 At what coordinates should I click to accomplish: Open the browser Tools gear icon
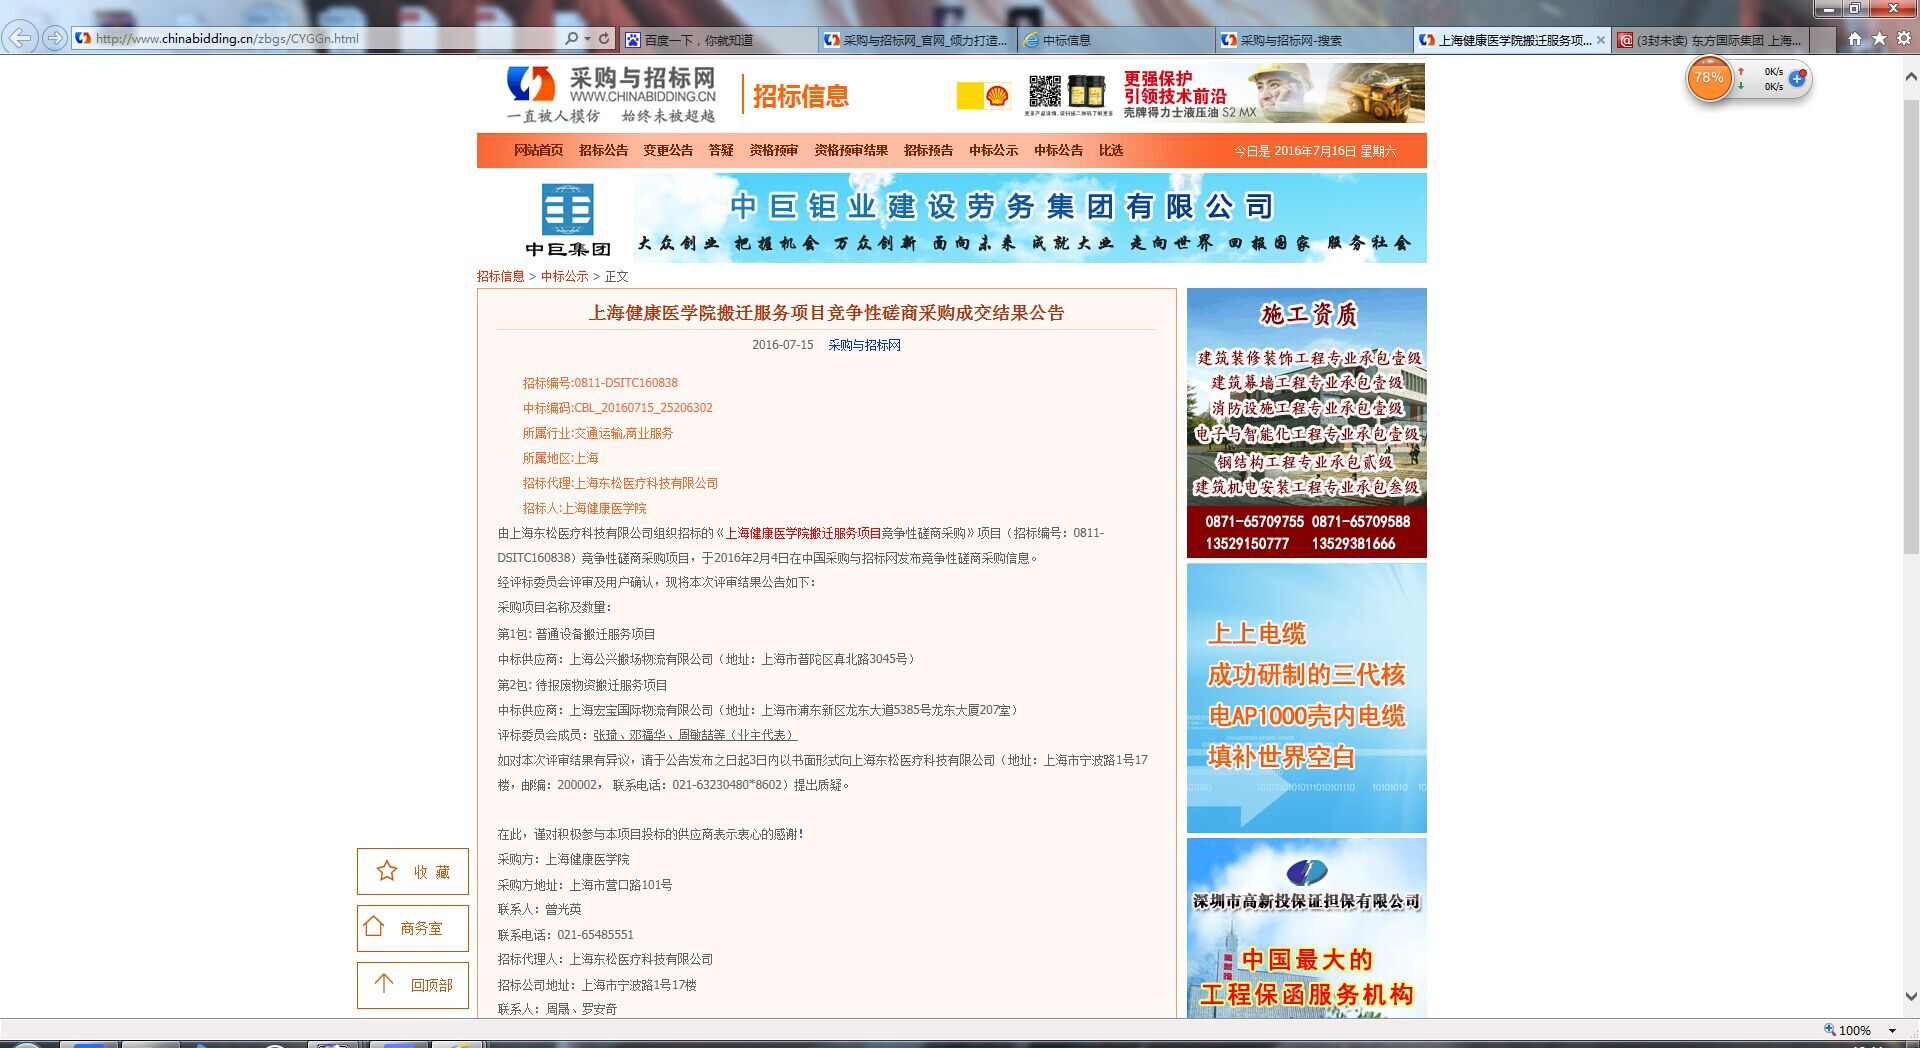[1904, 39]
